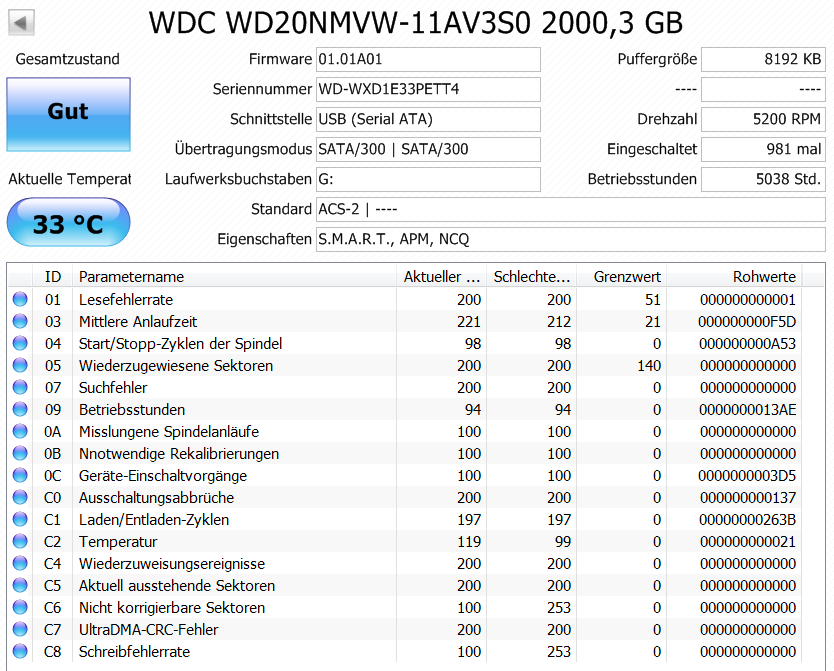The width and height of the screenshot is (834, 671).
Task: Click raw value 0000000013AE
Action: click(x=747, y=409)
